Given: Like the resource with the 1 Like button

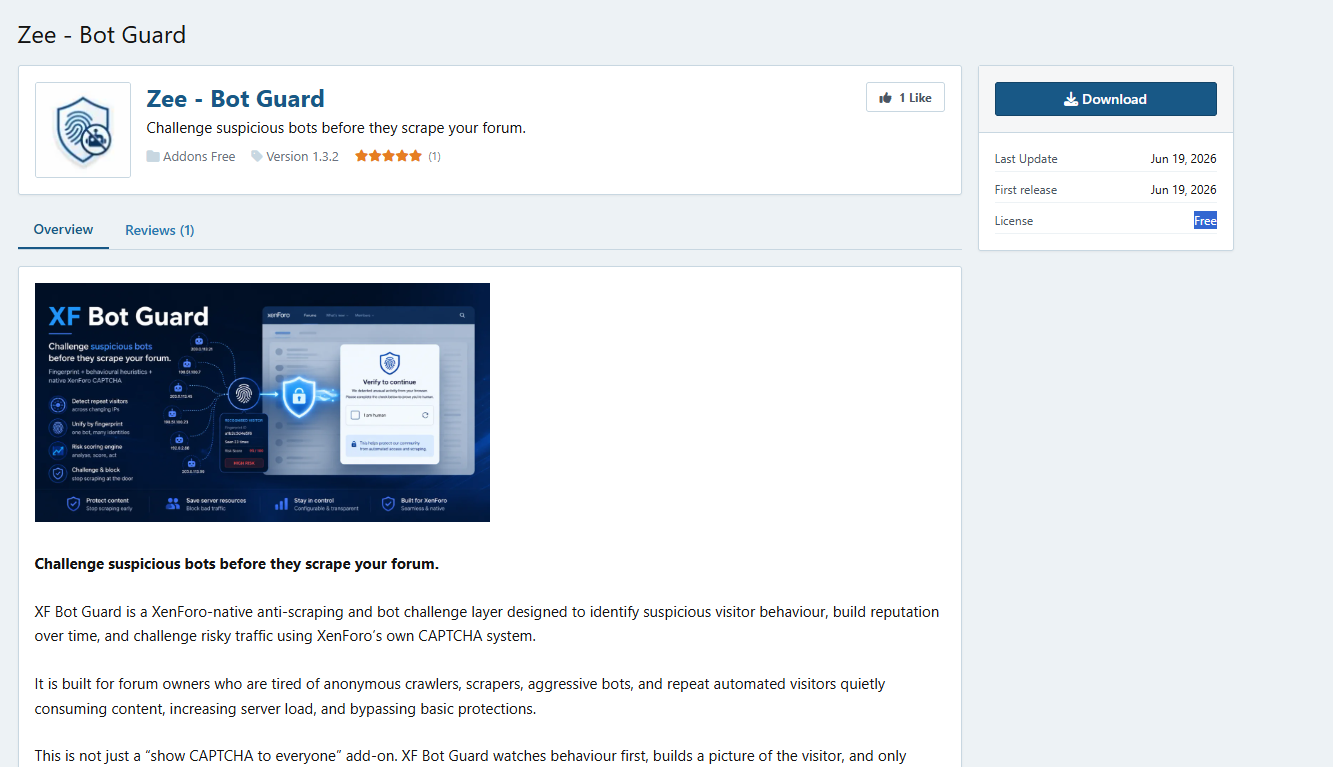Looking at the screenshot, I should [x=905, y=97].
